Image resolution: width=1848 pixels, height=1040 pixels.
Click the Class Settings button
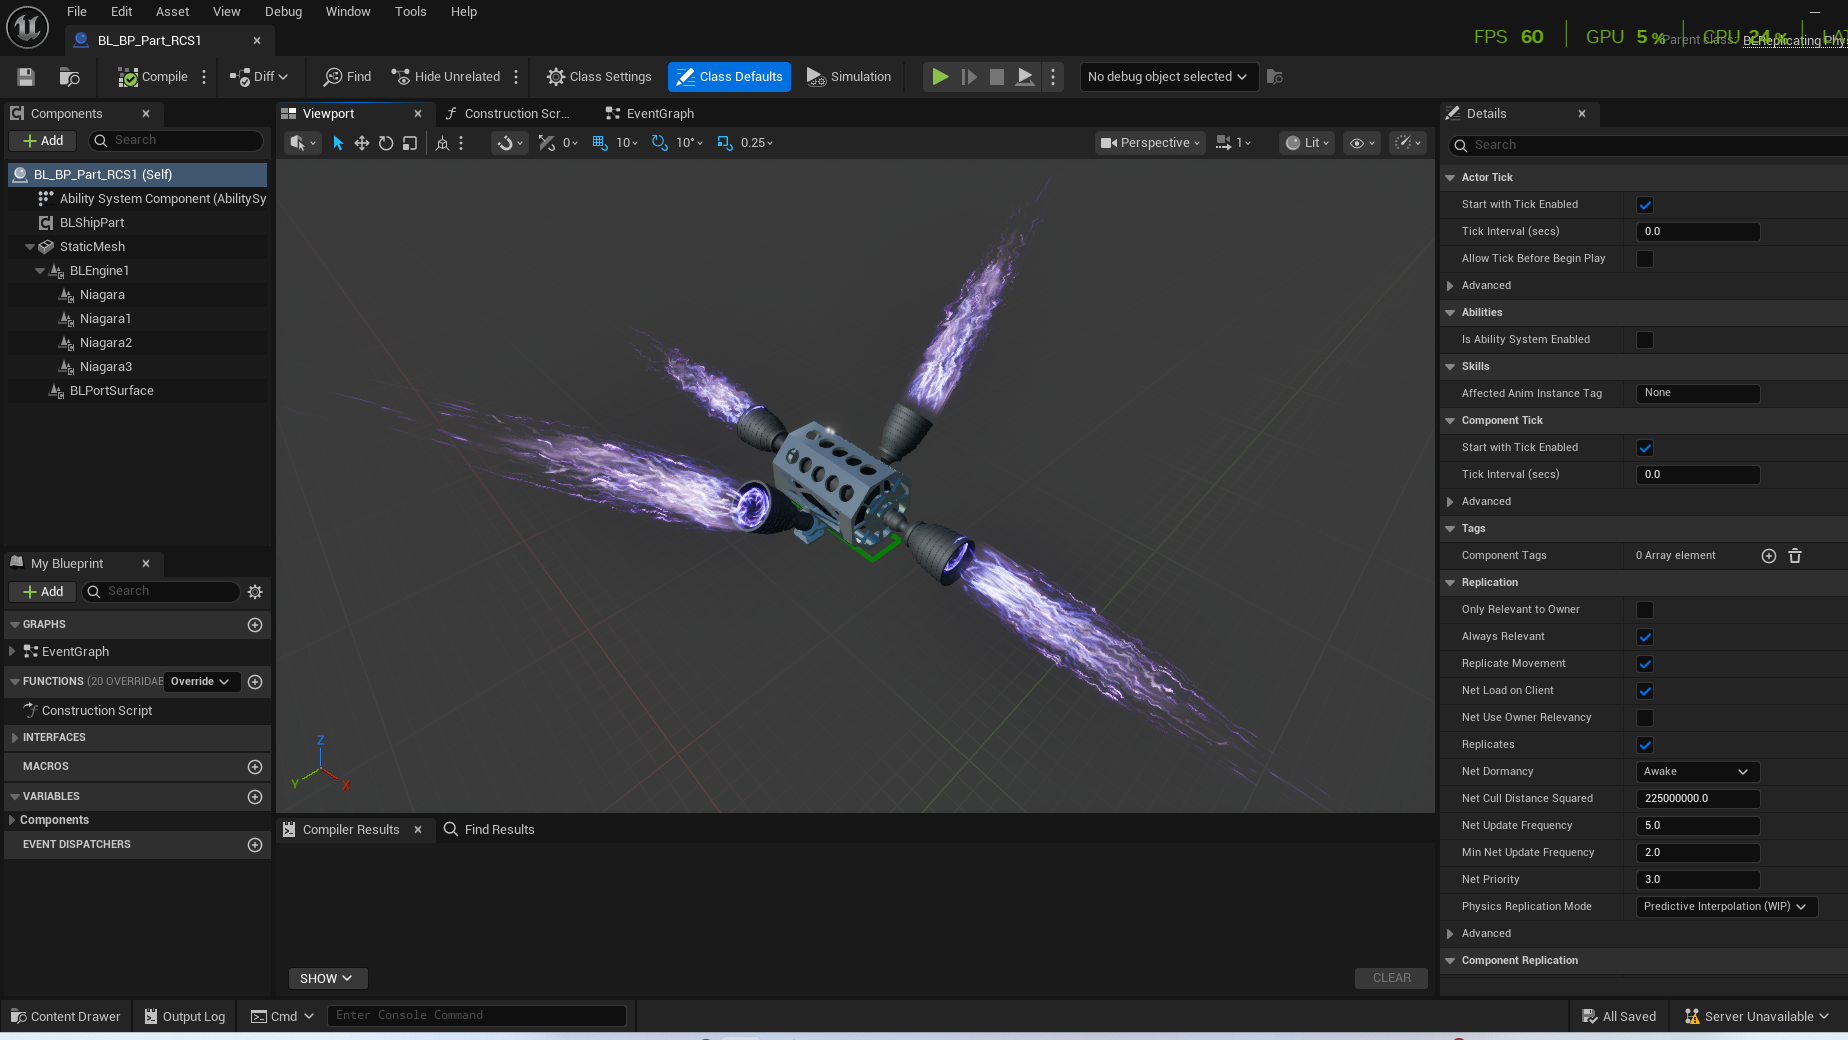coord(599,77)
